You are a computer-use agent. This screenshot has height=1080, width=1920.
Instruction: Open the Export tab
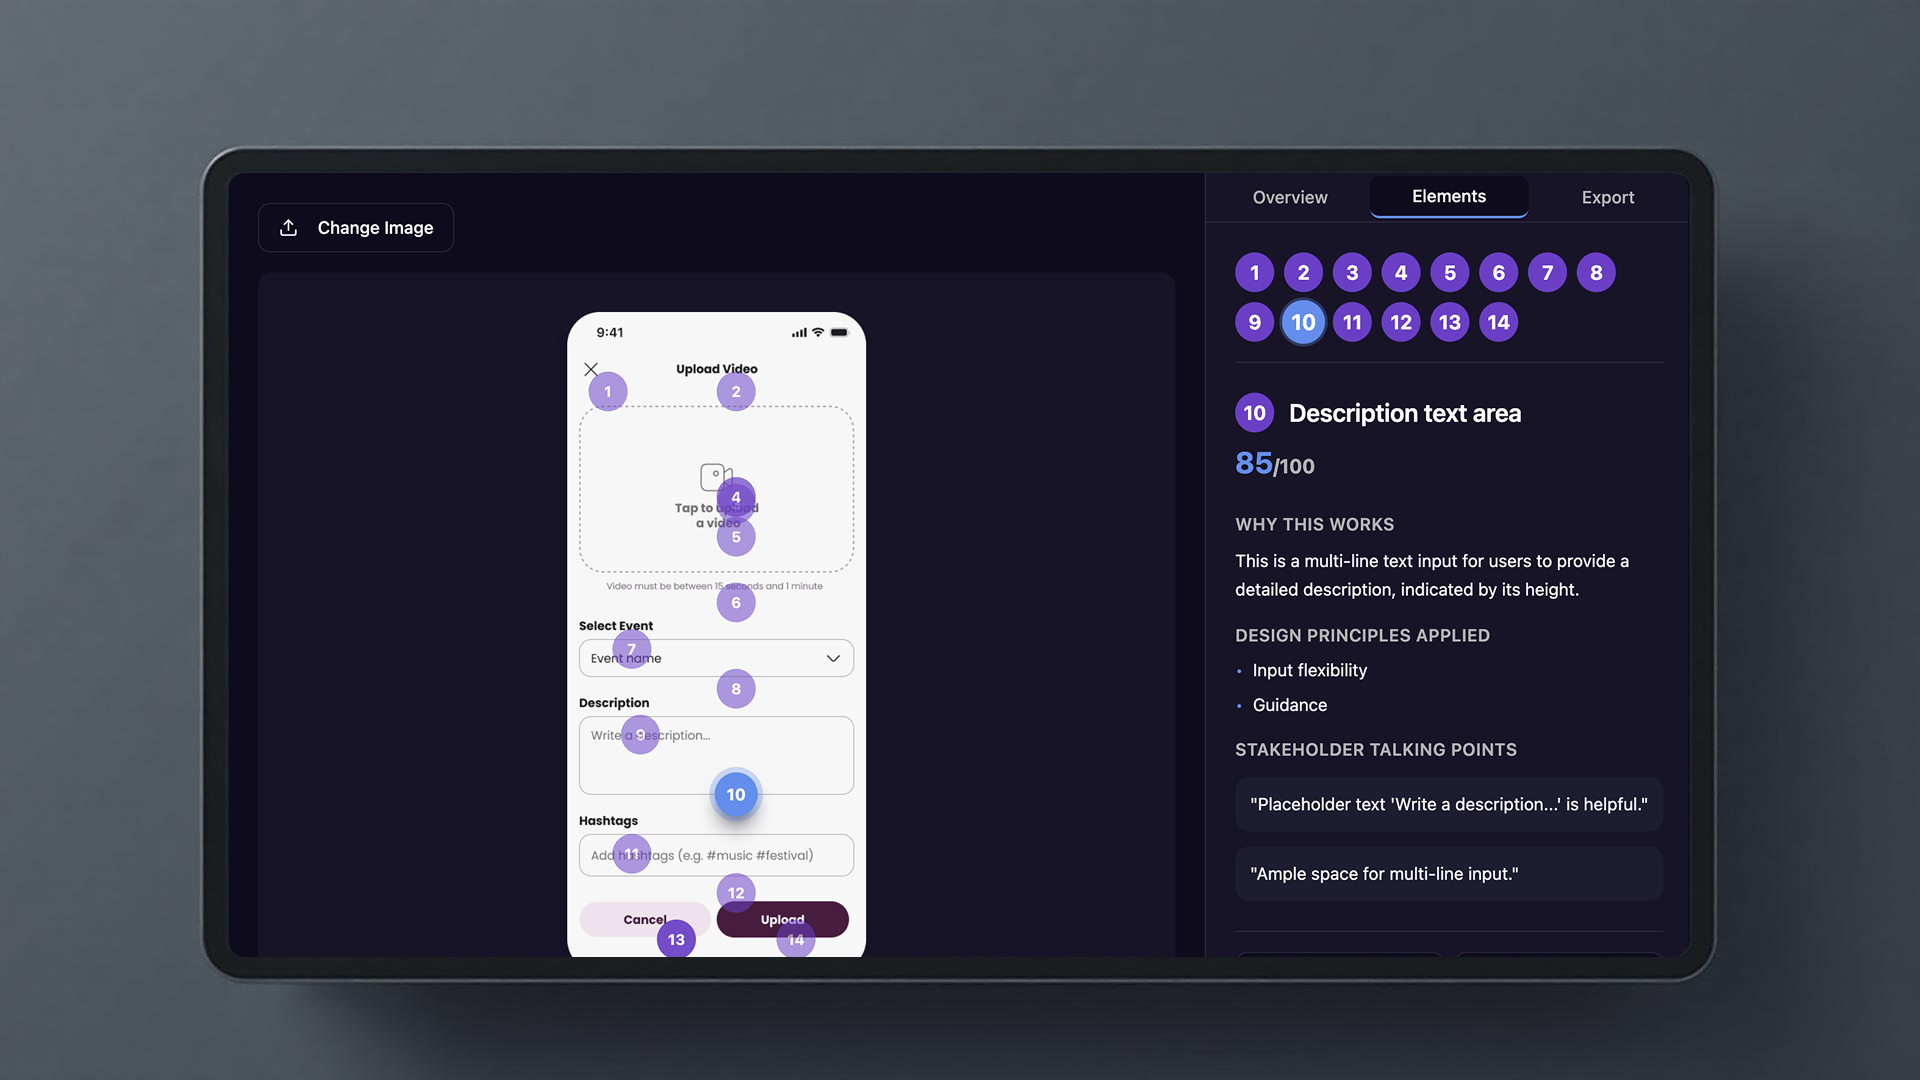(x=1607, y=197)
